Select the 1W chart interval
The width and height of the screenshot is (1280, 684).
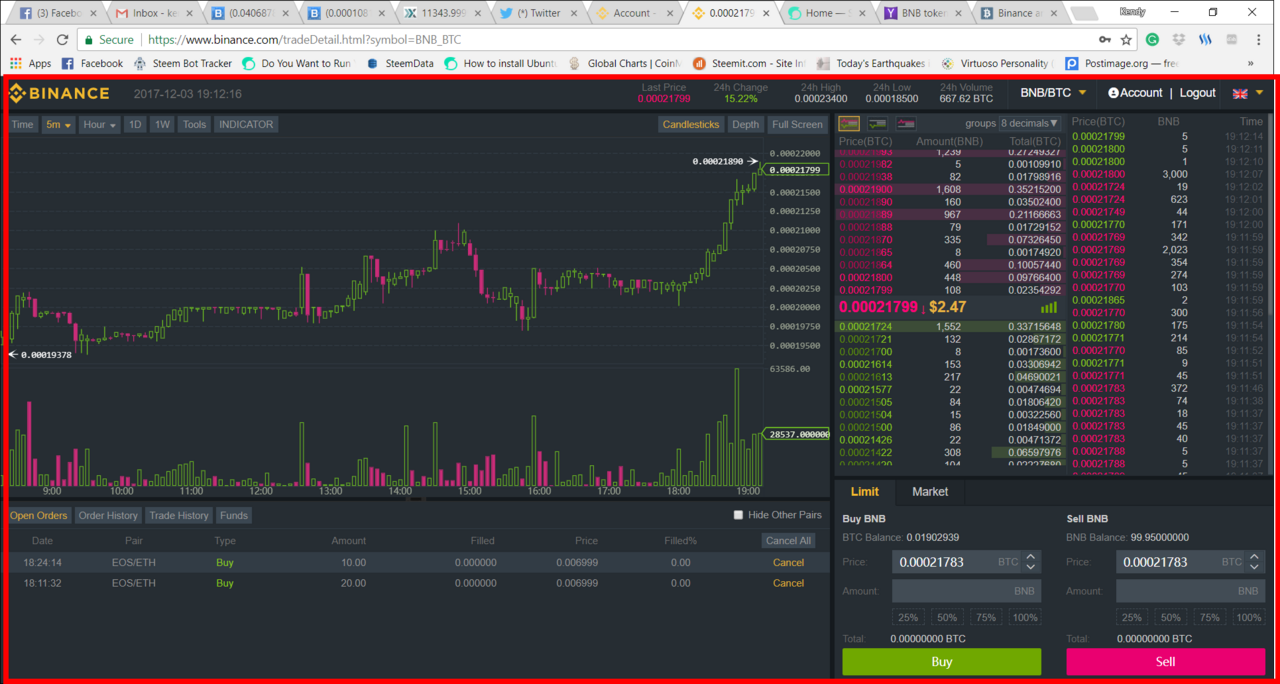(162, 124)
